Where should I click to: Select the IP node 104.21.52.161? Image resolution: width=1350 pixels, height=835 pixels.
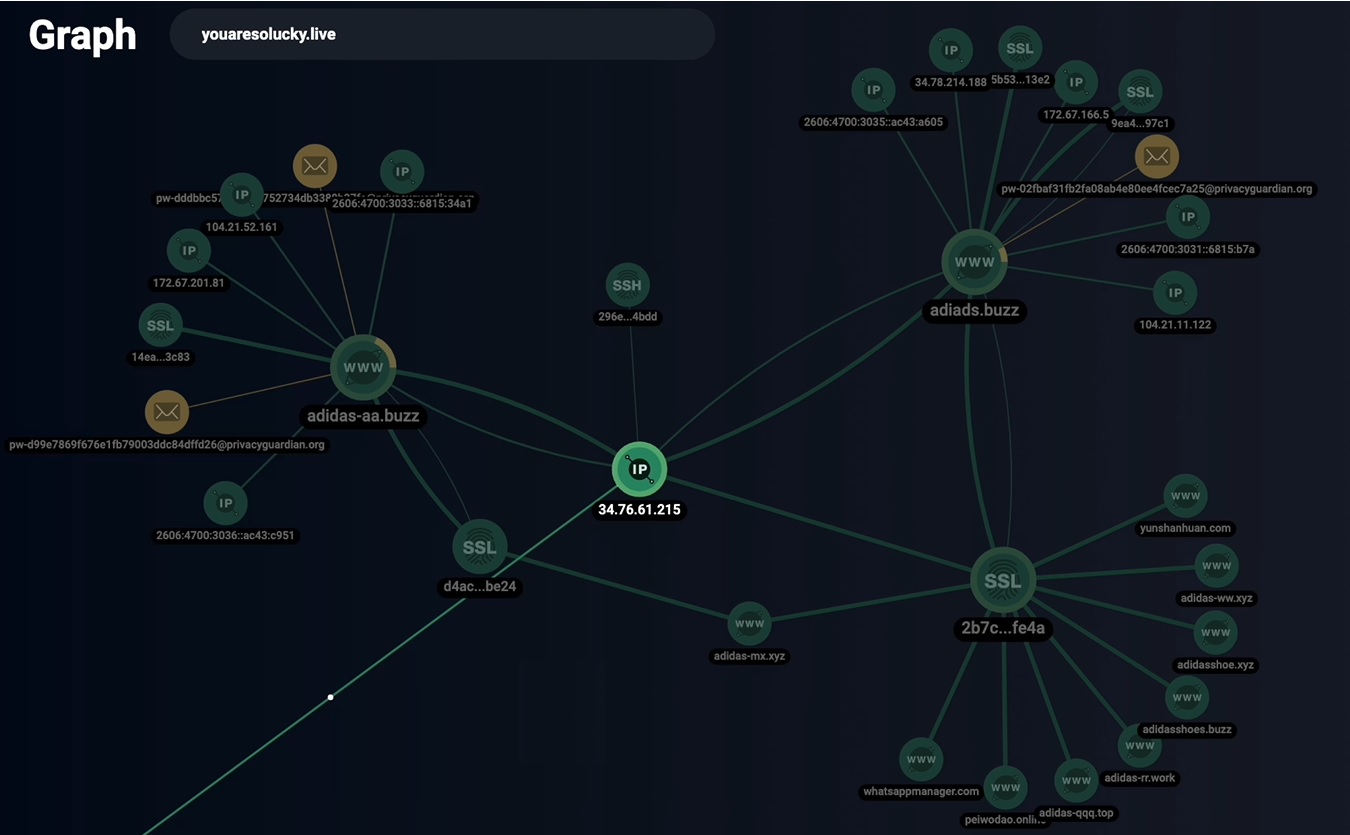(x=241, y=195)
